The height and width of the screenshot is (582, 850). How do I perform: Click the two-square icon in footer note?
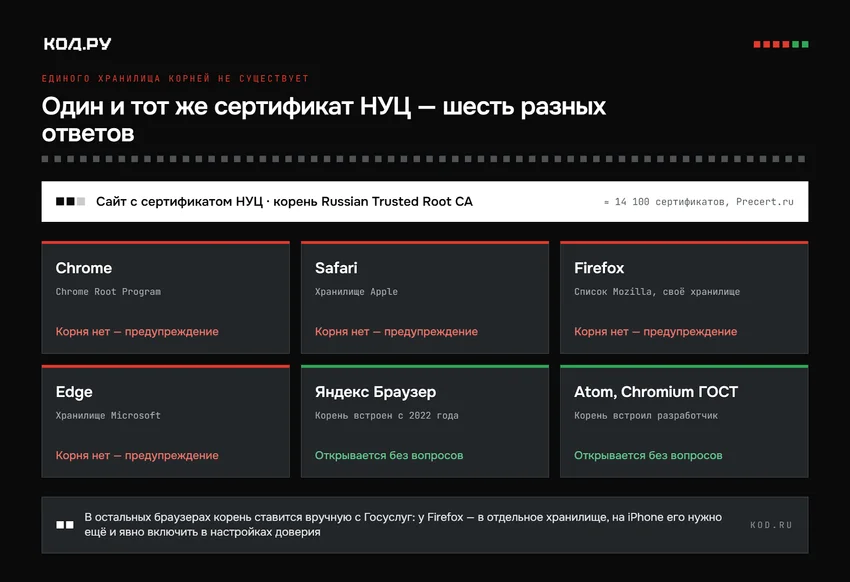point(65,525)
